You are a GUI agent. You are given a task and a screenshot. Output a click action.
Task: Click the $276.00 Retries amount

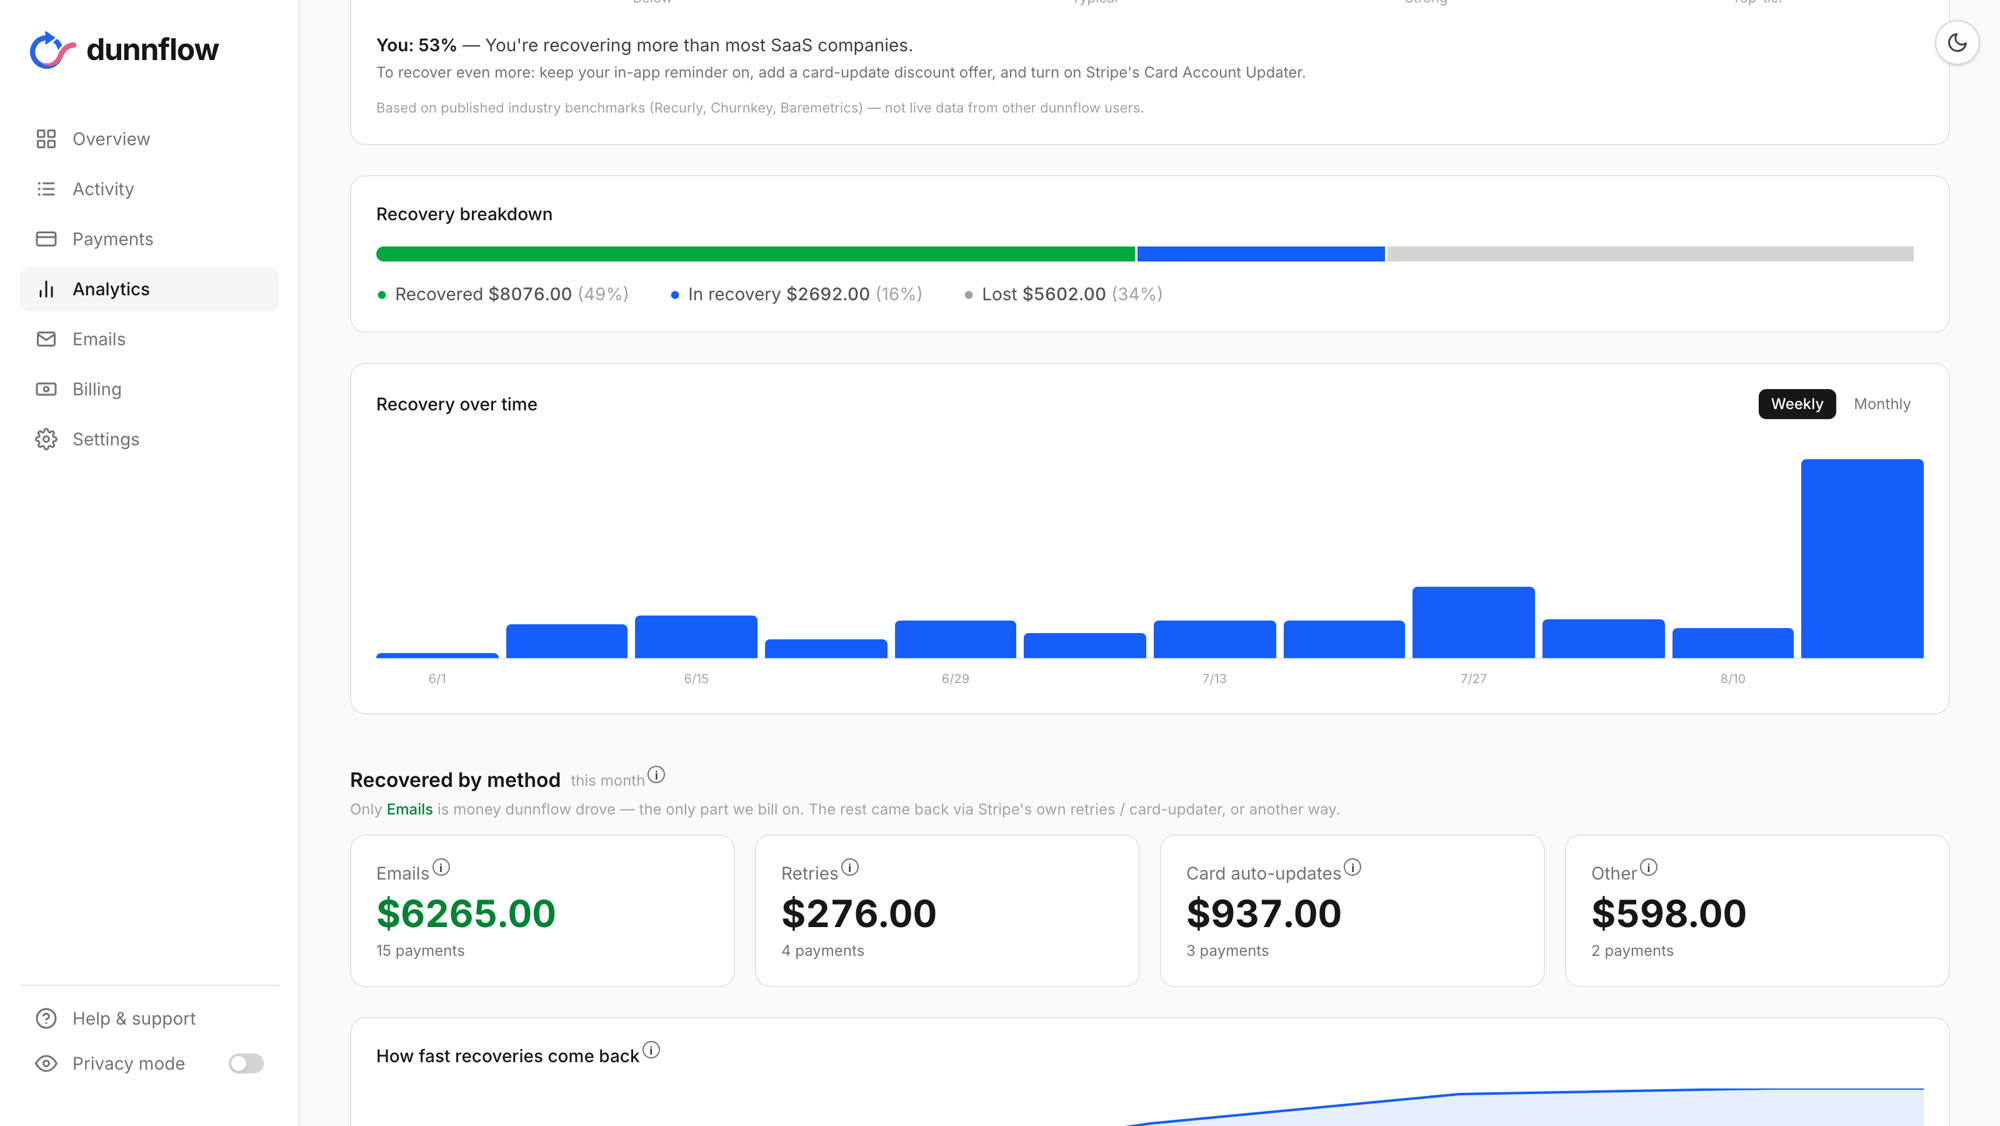pos(858,913)
